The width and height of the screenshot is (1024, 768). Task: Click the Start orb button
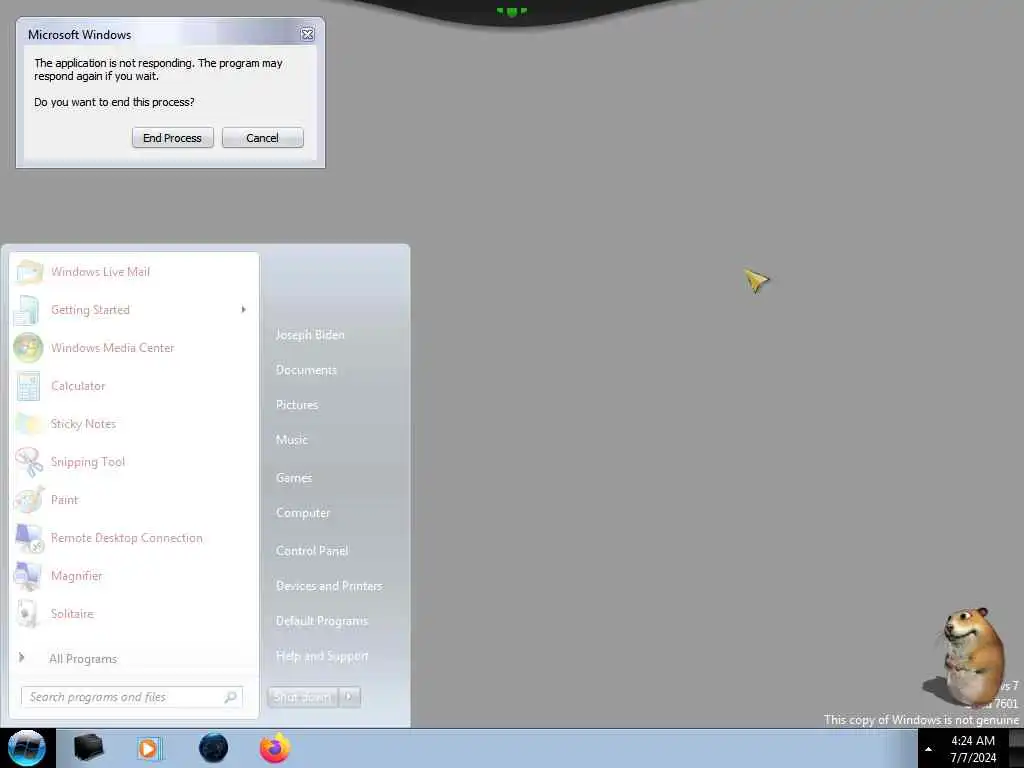(x=27, y=748)
